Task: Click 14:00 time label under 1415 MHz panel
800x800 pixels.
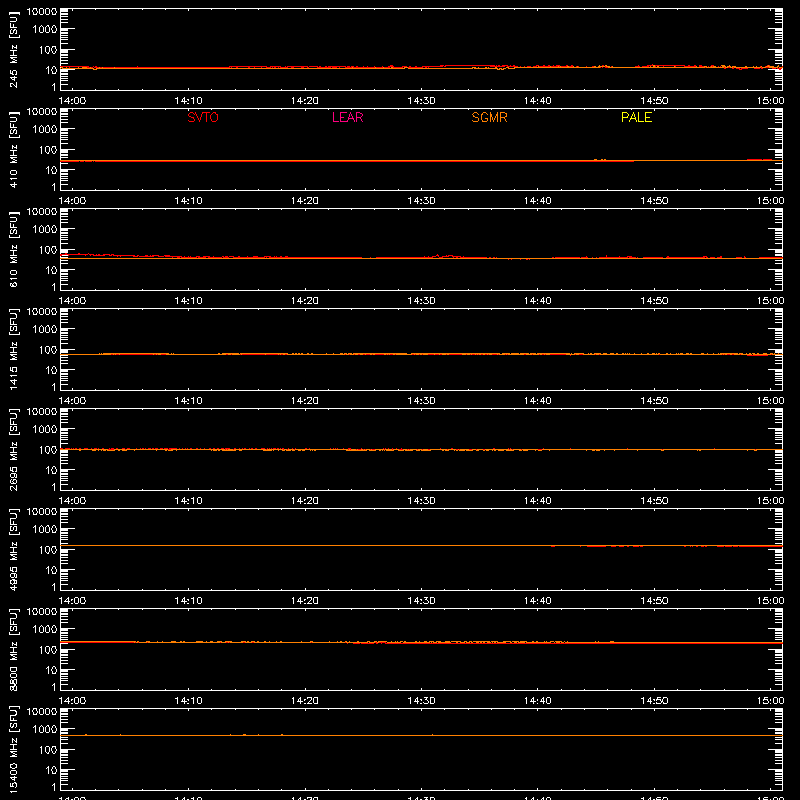Action: [x=72, y=401]
